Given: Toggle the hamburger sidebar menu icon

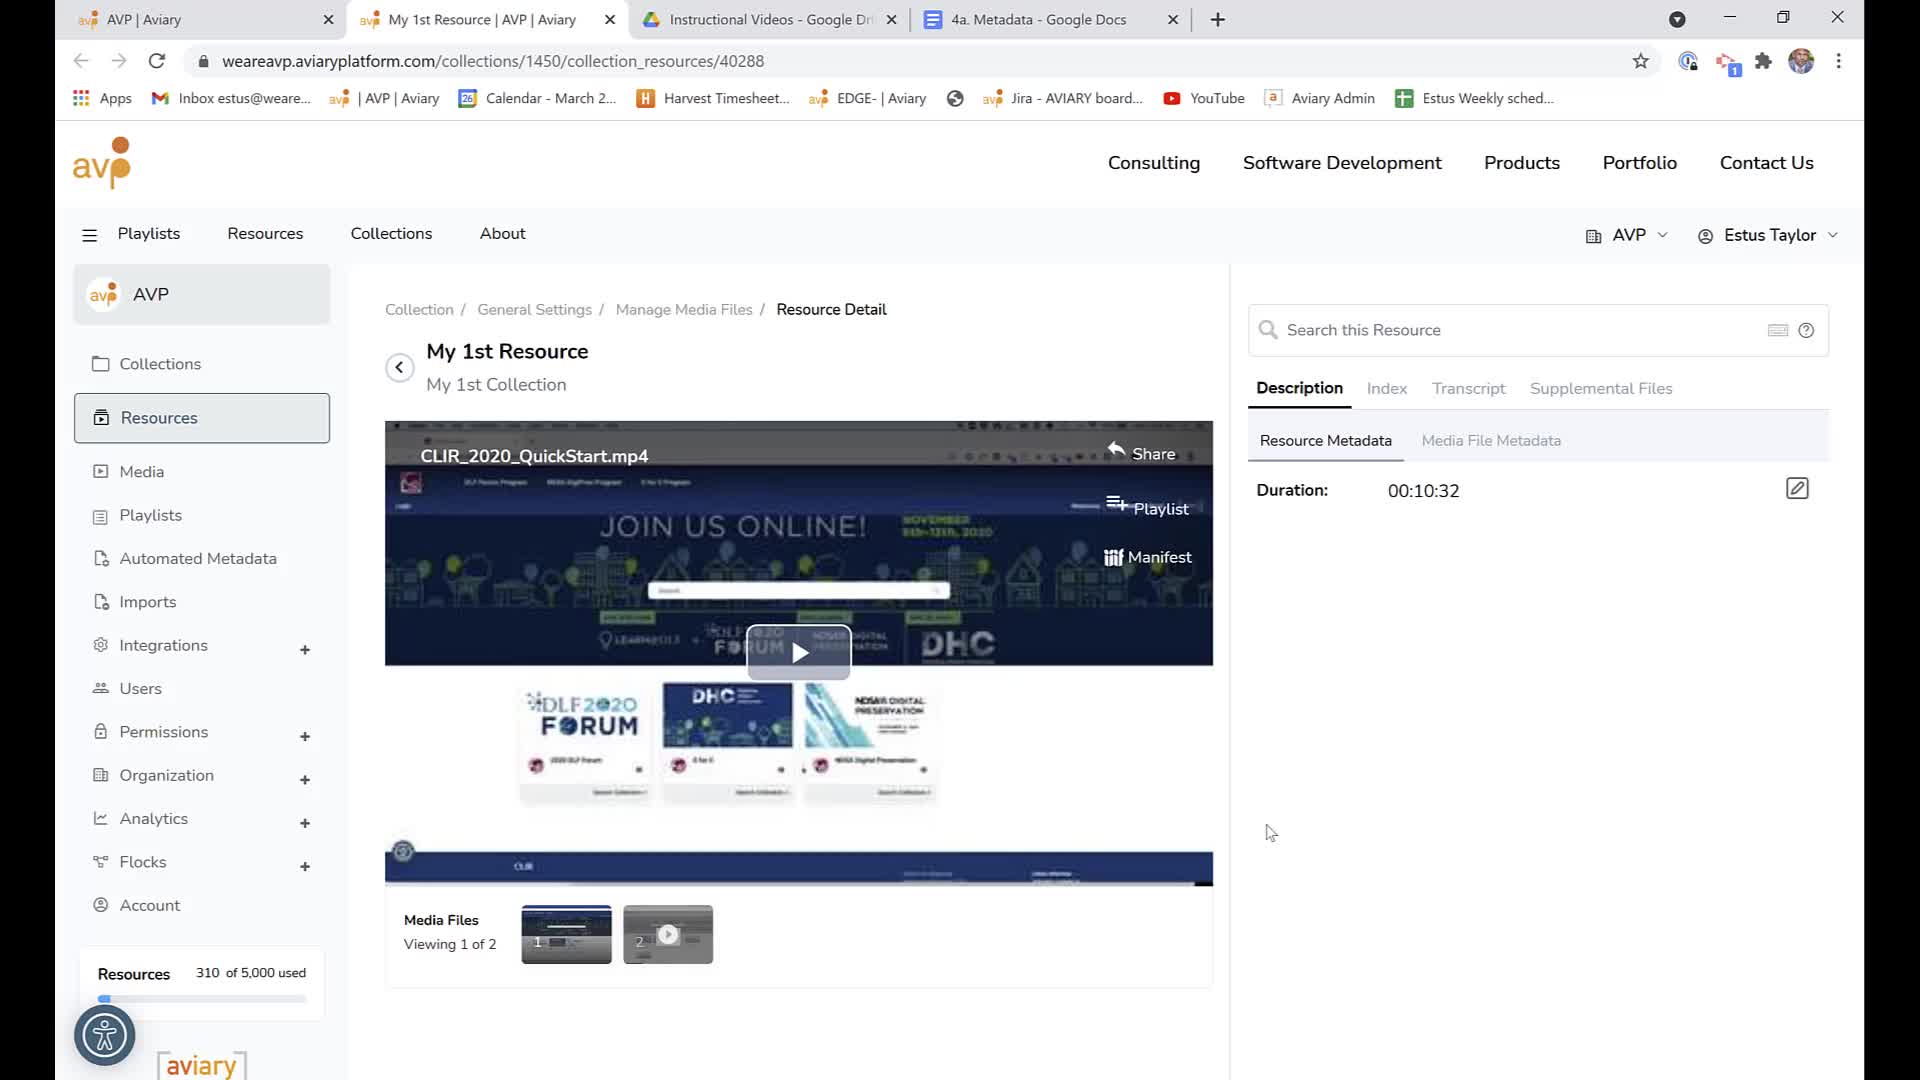Looking at the screenshot, I should pos(89,235).
